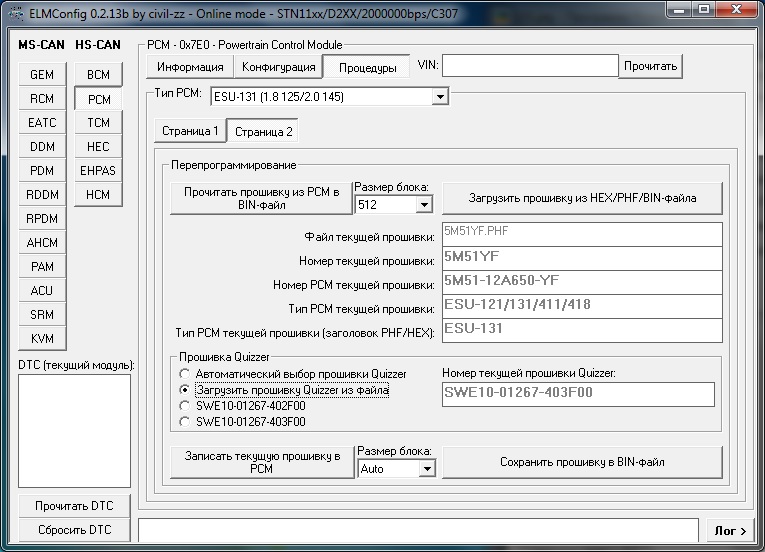765x552 pixels.
Task: Select RDDM module button
Action: pyautogui.click(x=42, y=194)
